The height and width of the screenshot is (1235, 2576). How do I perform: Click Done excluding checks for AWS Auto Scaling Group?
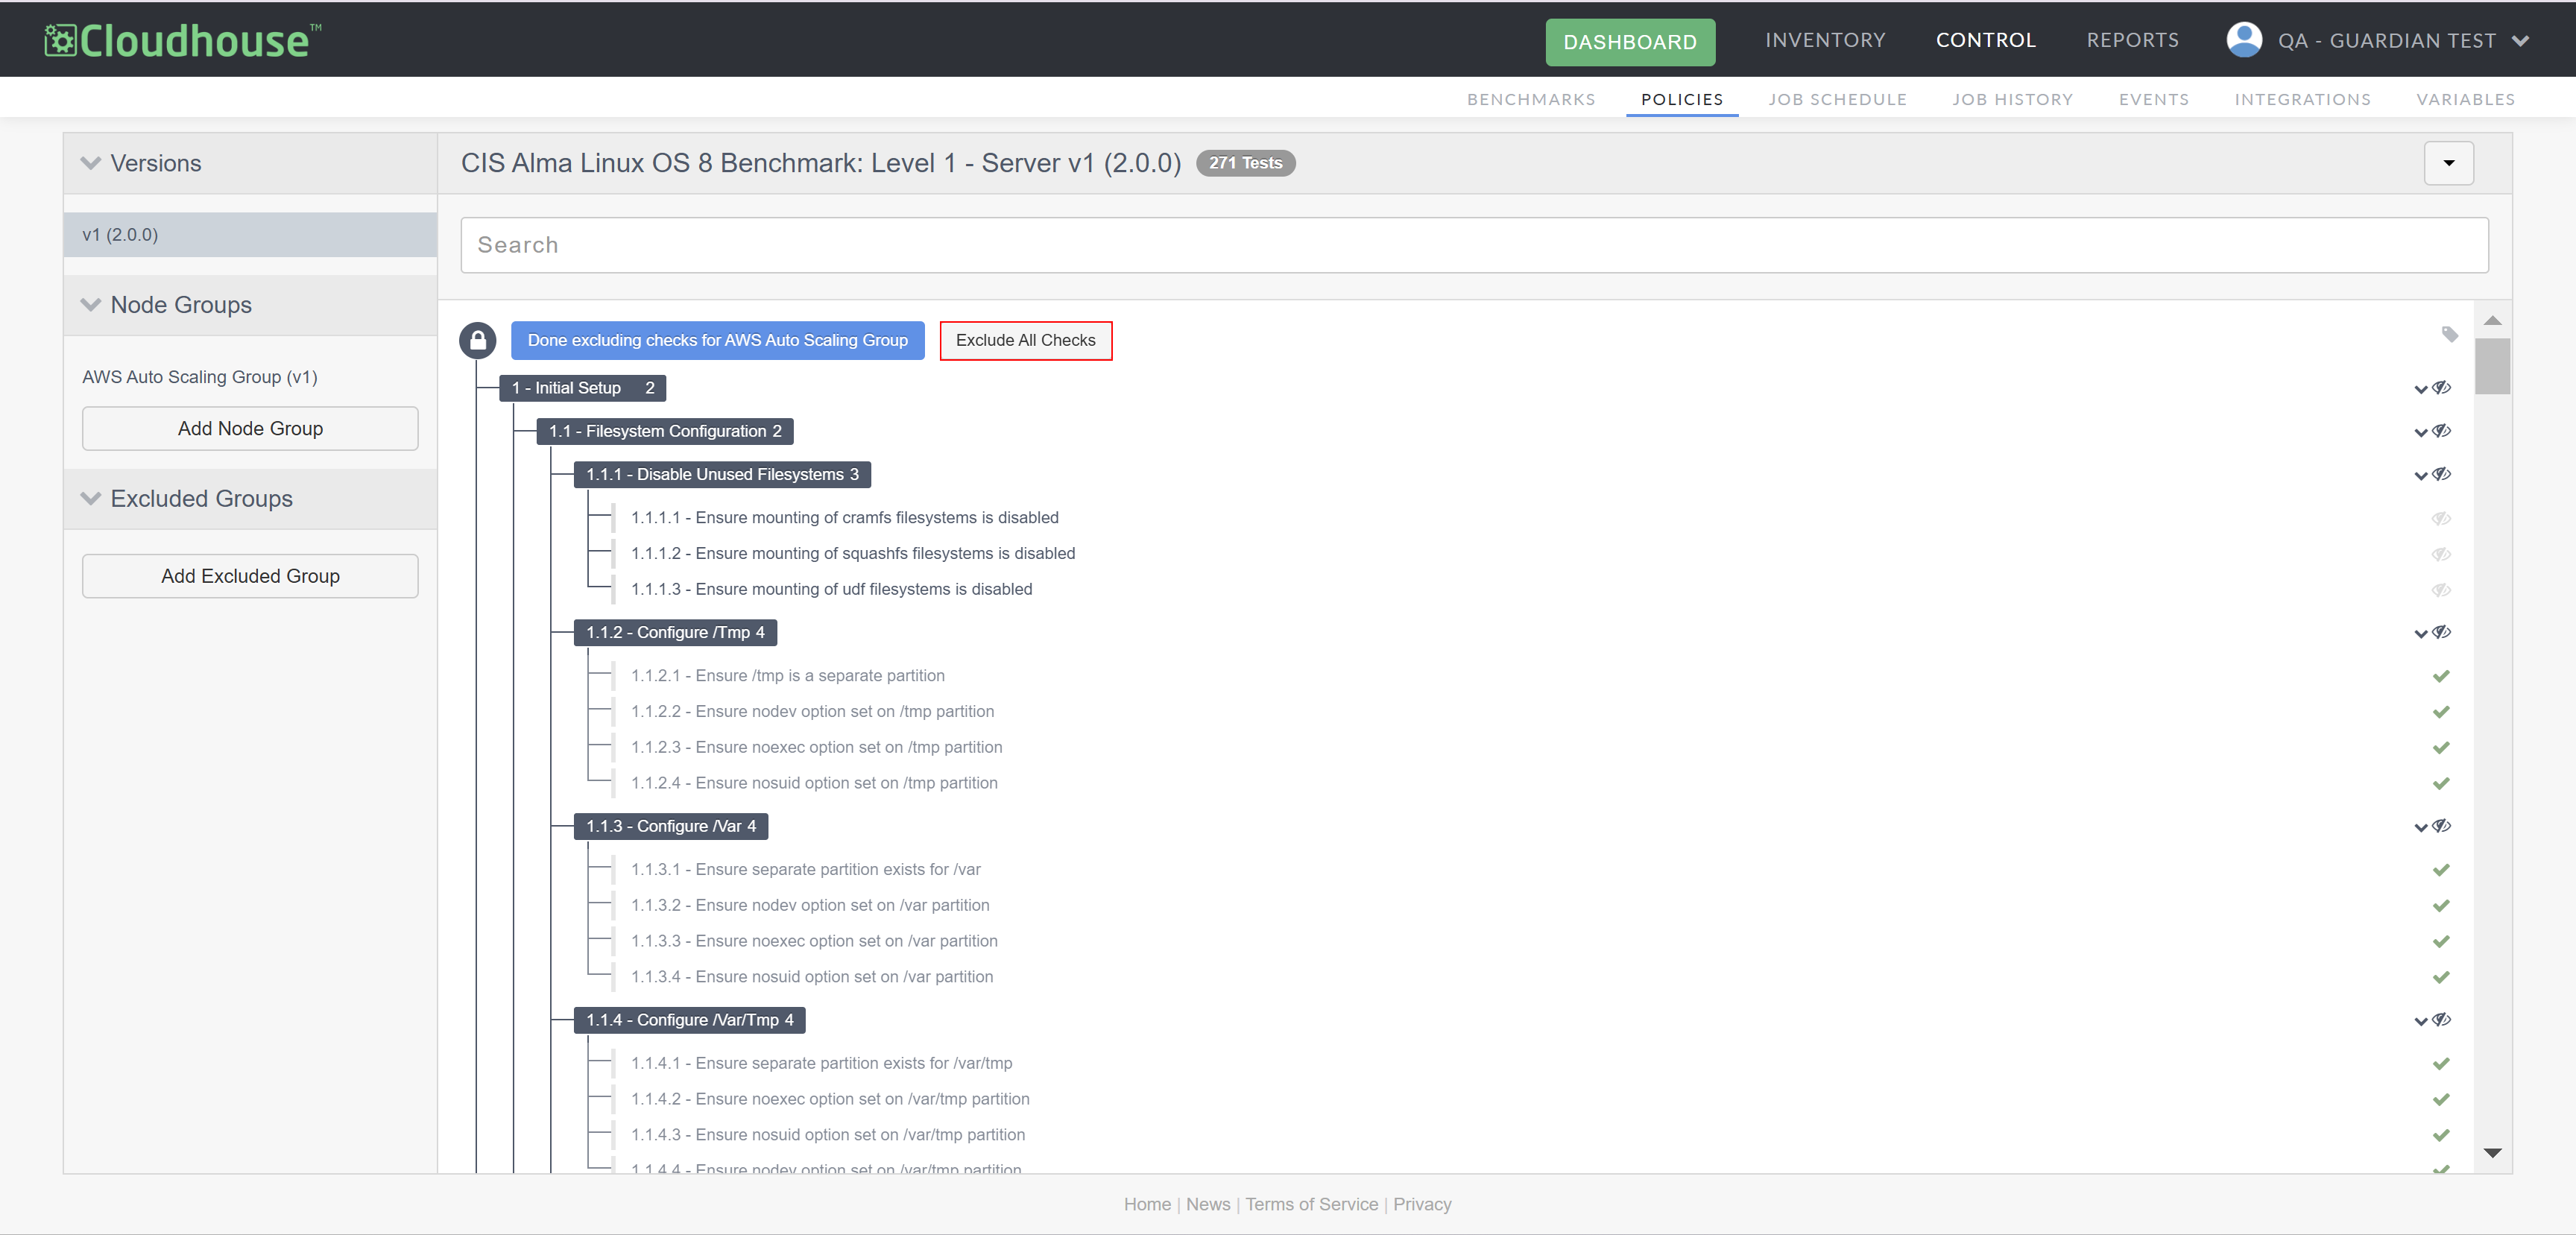[717, 340]
